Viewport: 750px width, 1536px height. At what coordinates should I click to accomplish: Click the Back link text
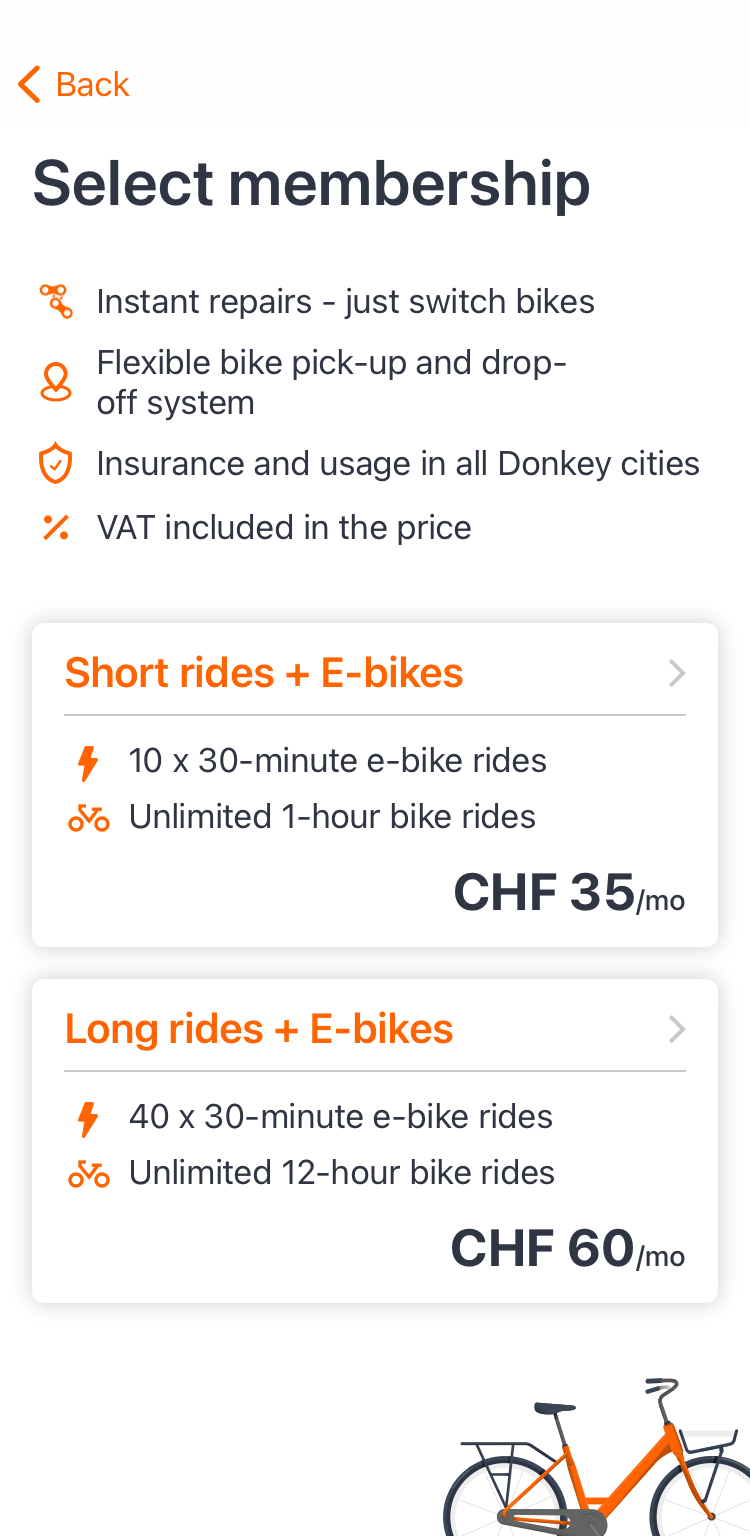point(92,85)
